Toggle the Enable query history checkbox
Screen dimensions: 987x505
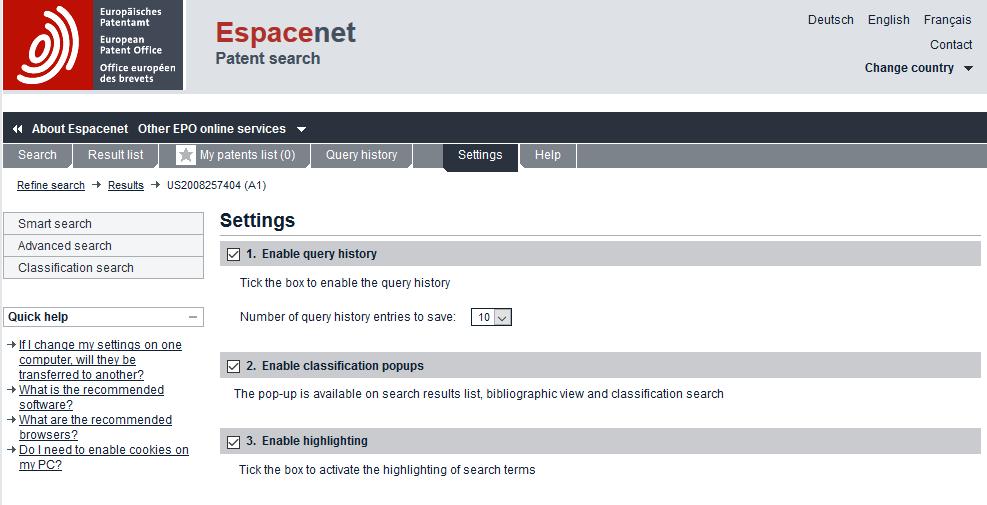pyautogui.click(x=234, y=254)
